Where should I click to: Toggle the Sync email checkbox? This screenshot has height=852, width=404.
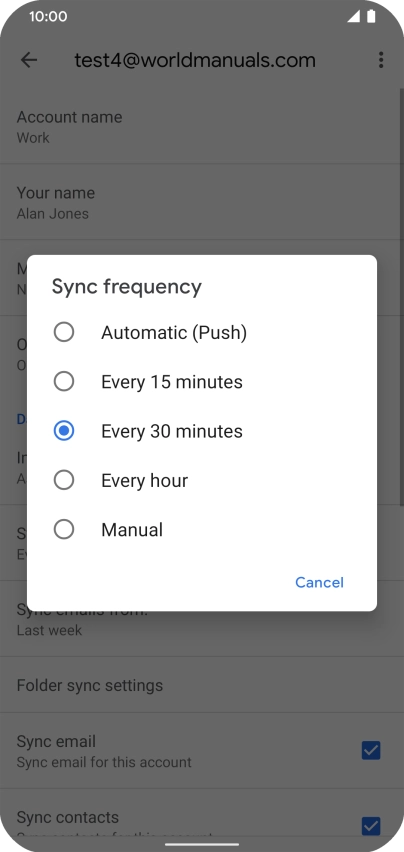click(x=371, y=750)
